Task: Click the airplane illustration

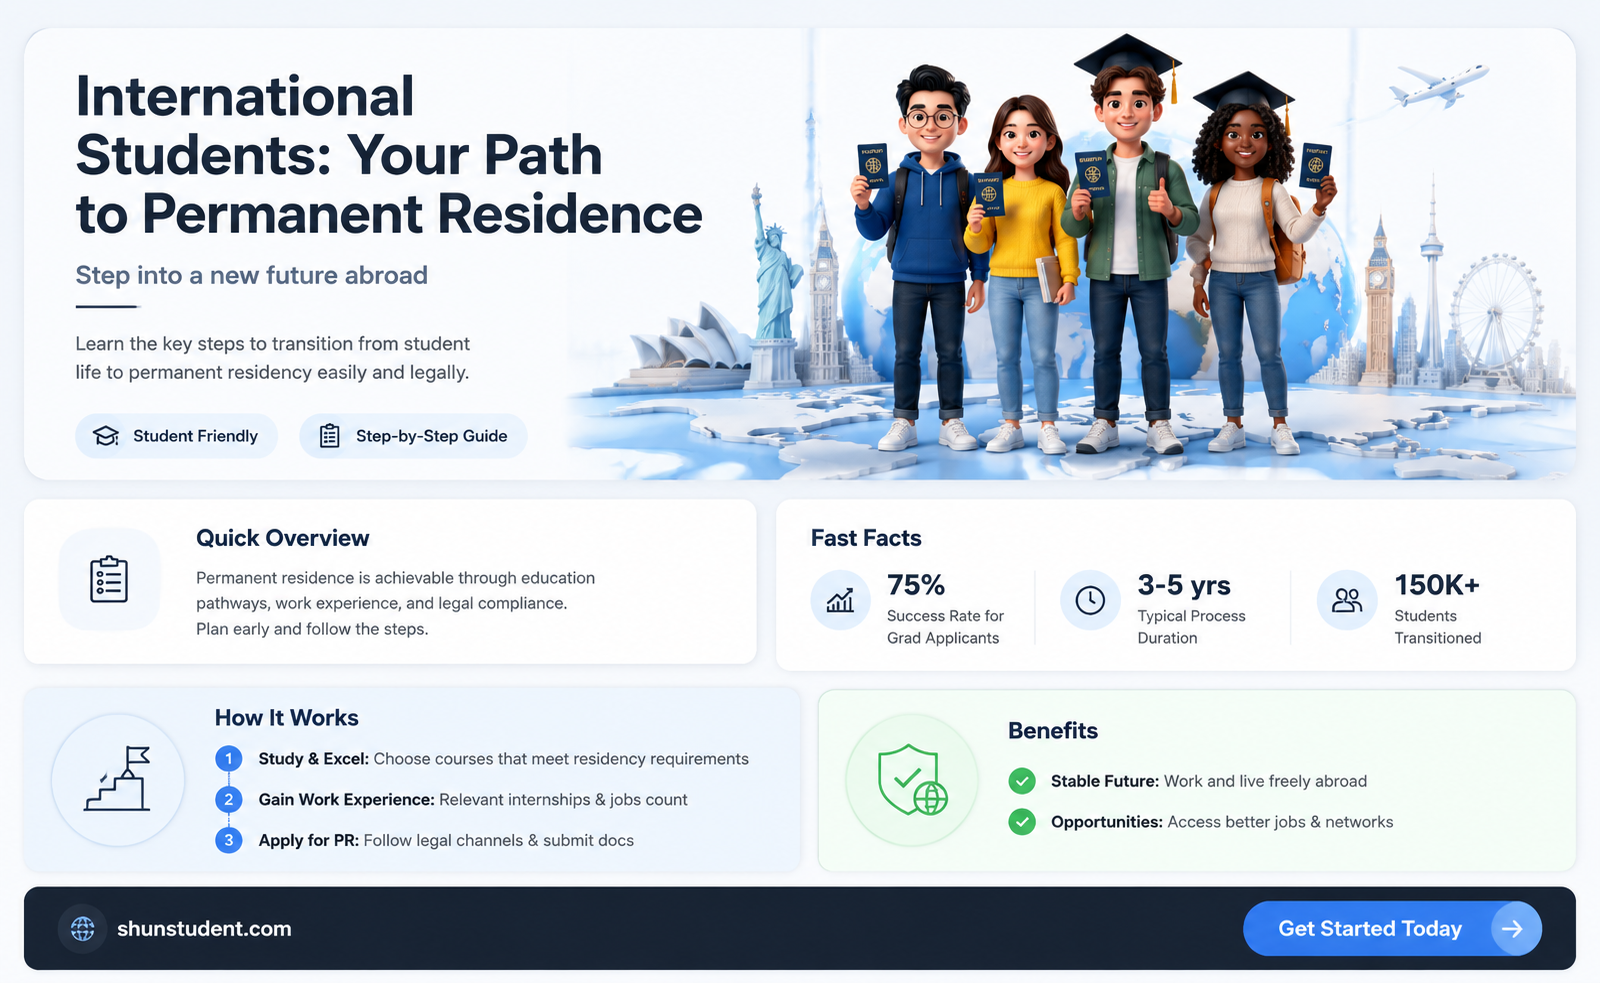Action: pyautogui.click(x=1438, y=85)
